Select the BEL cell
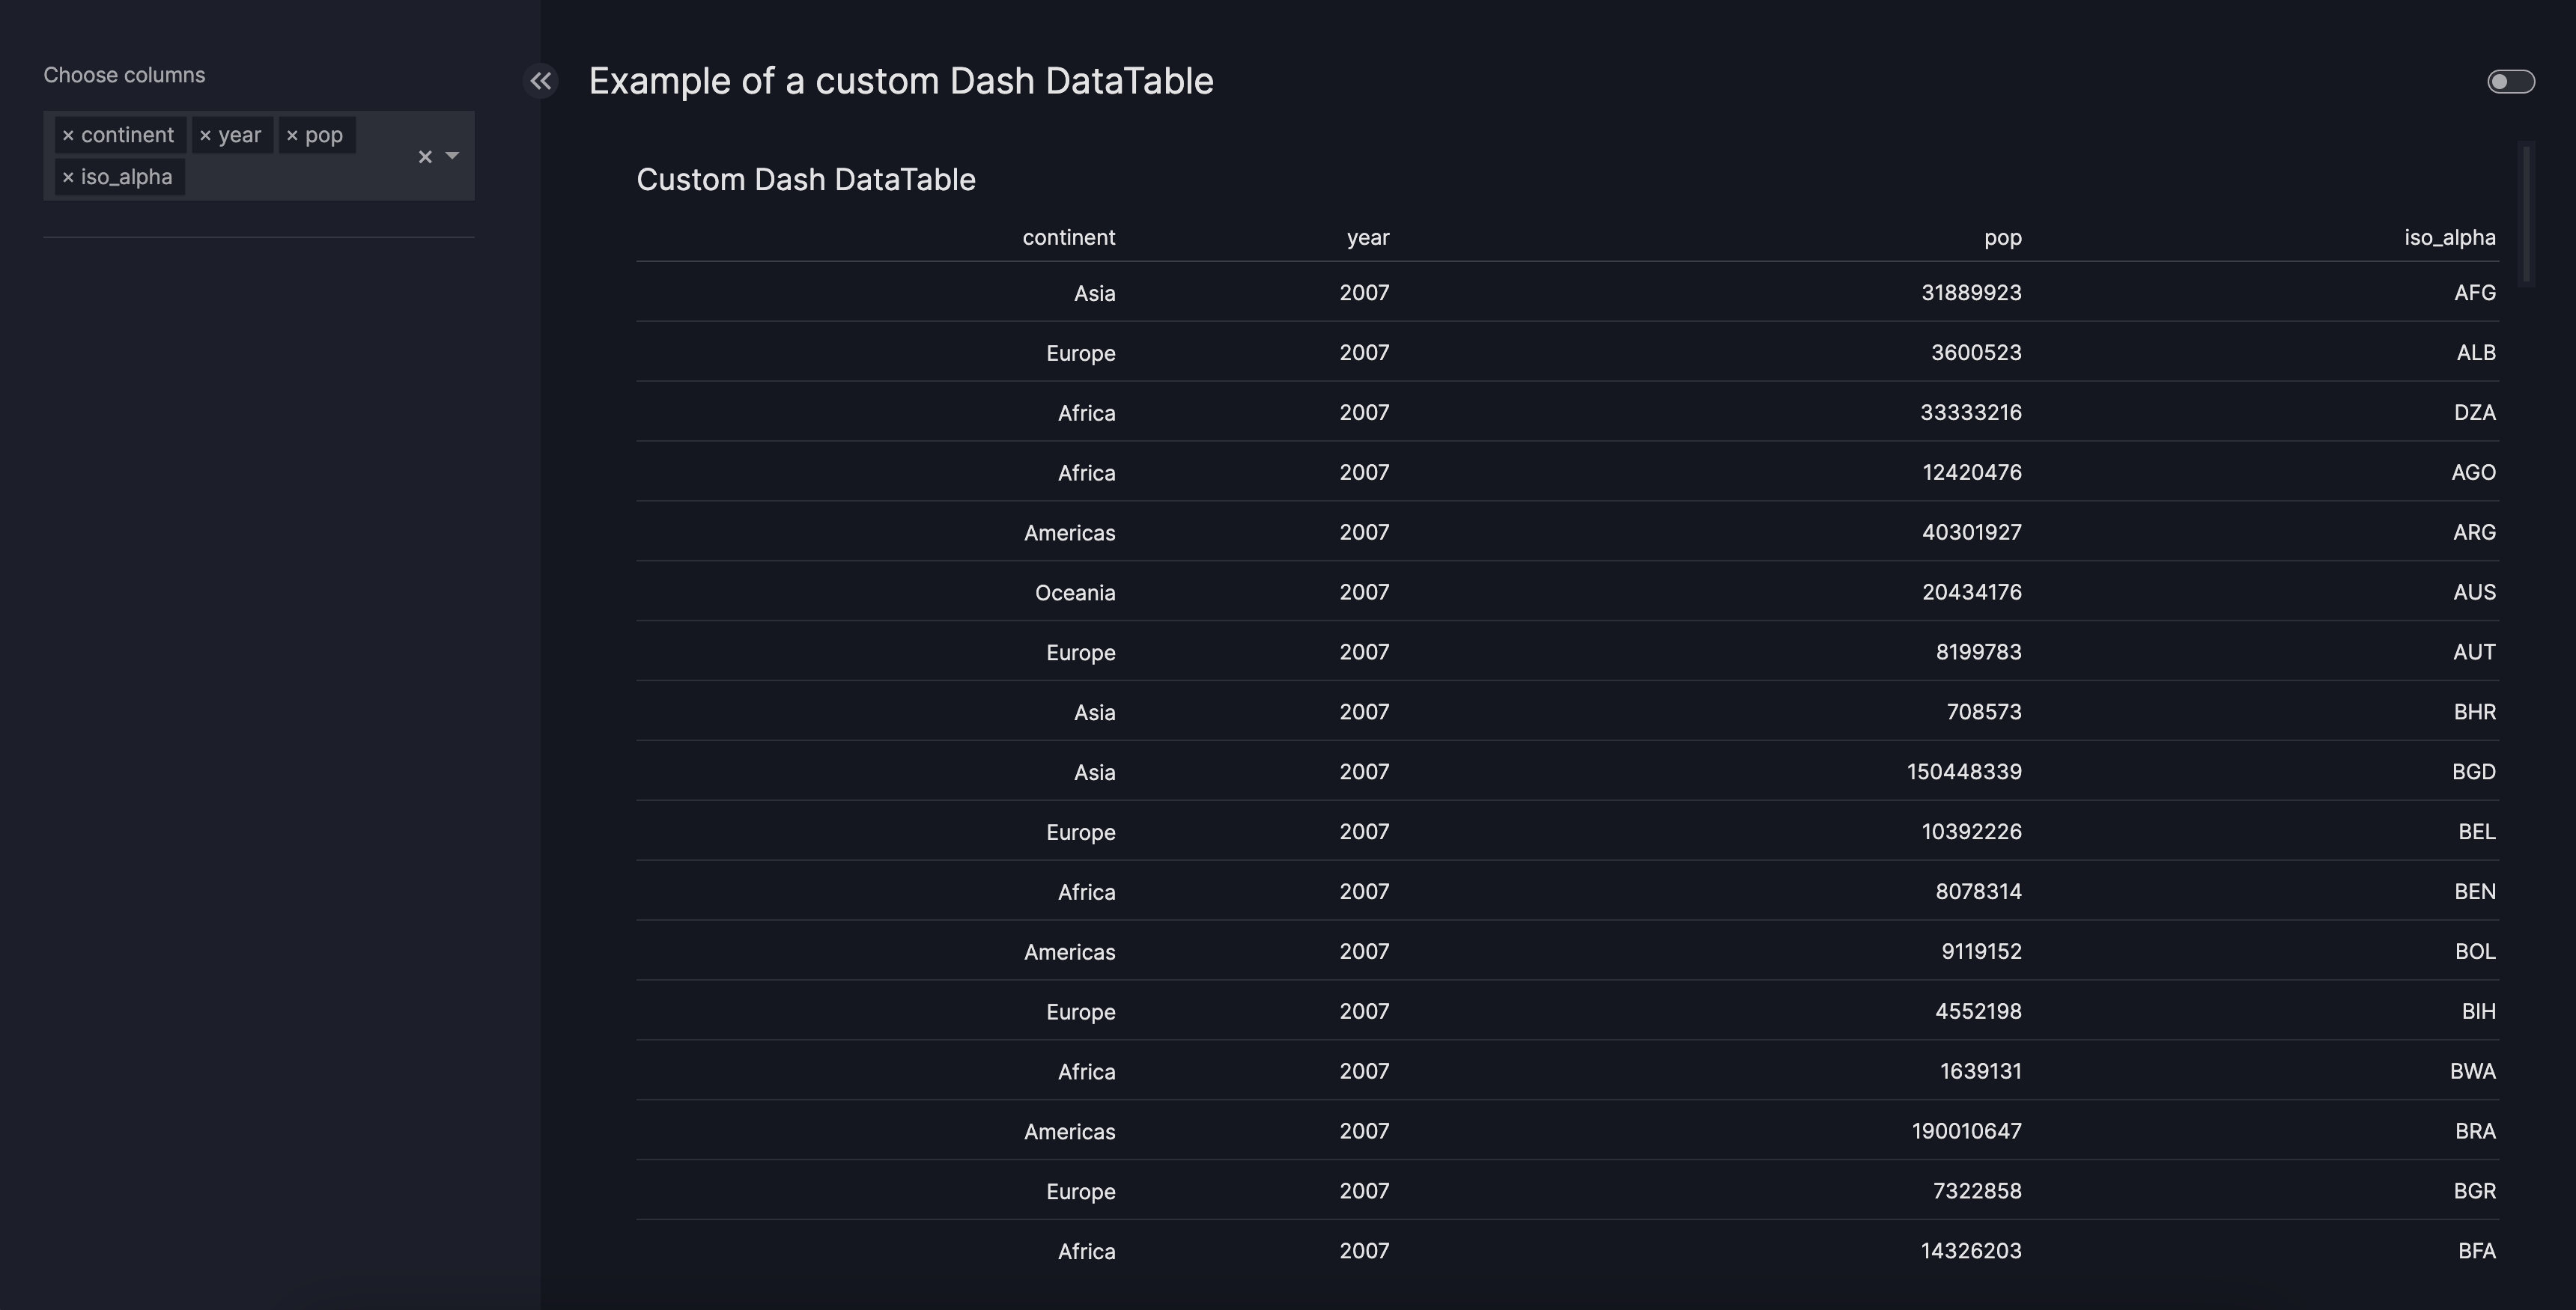 pyautogui.click(x=2476, y=832)
